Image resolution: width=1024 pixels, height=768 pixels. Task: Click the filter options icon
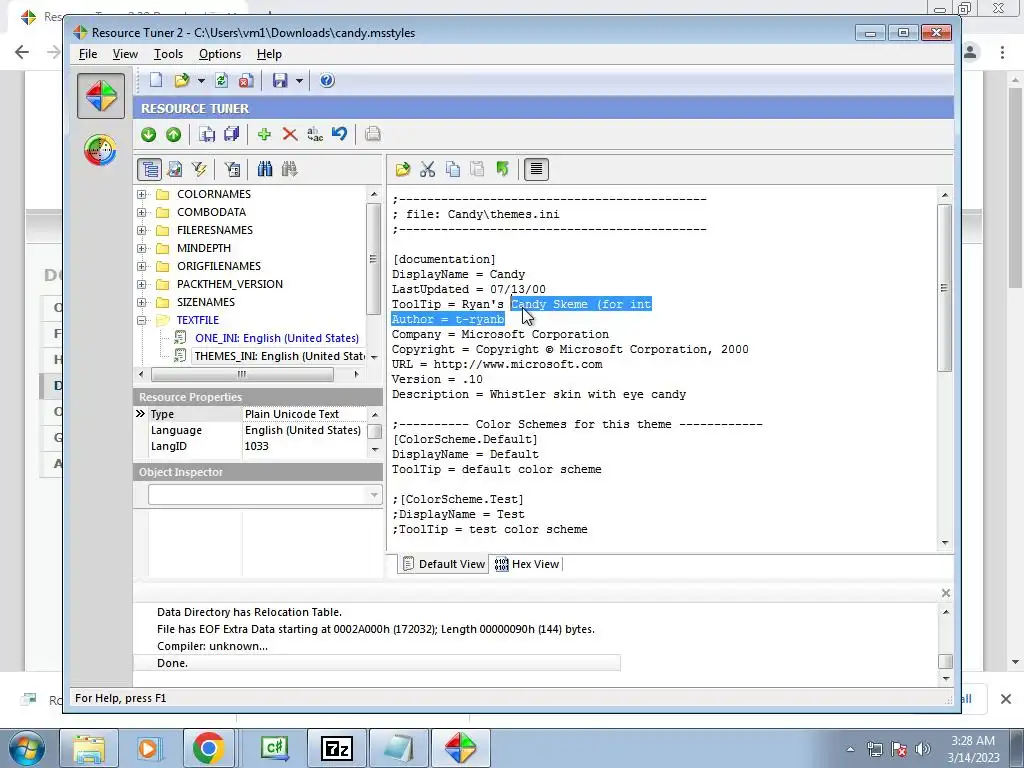point(232,169)
